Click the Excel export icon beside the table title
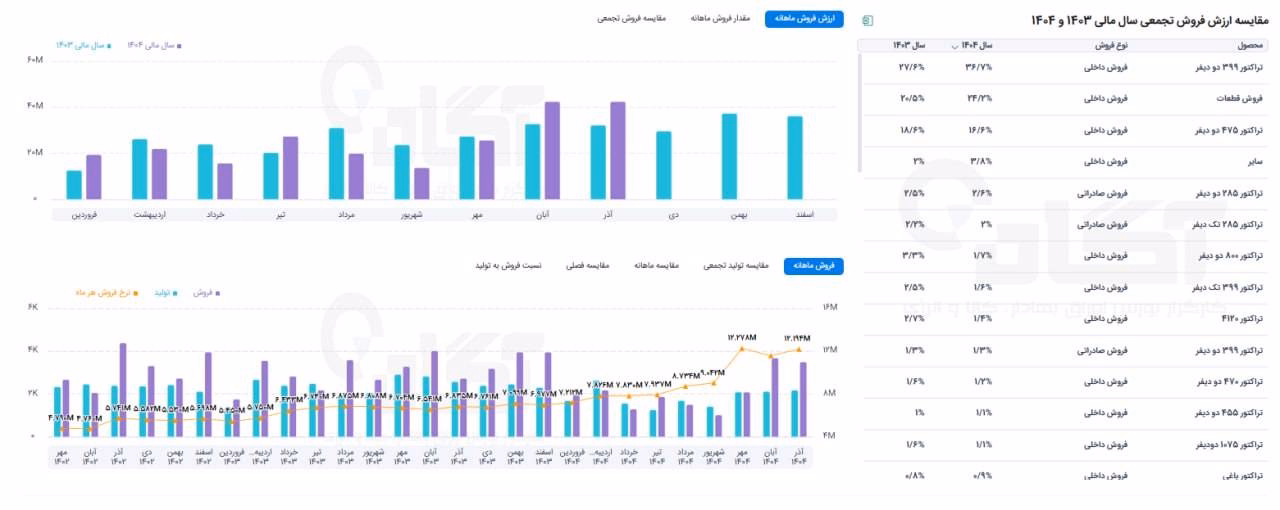The width and height of the screenshot is (1280, 510). (x=867, y=20)
